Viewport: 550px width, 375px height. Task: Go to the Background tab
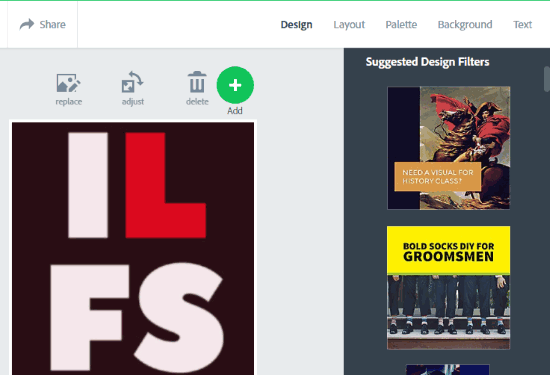click(x=465, y=25)
